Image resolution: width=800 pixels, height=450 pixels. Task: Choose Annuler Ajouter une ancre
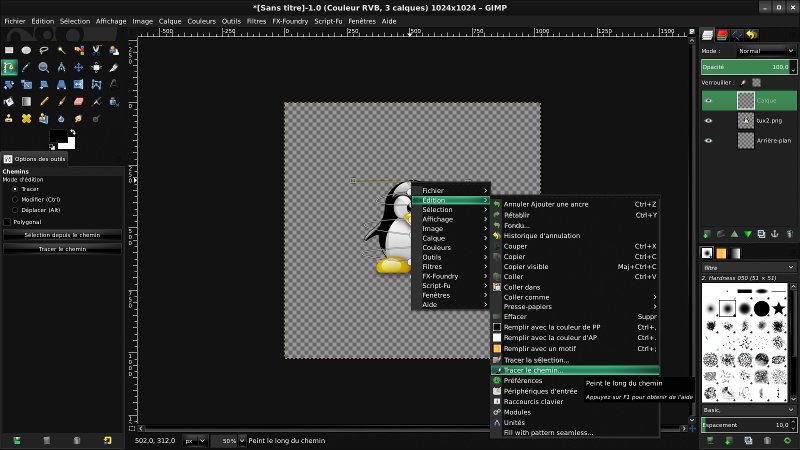[x=575, y=204]
